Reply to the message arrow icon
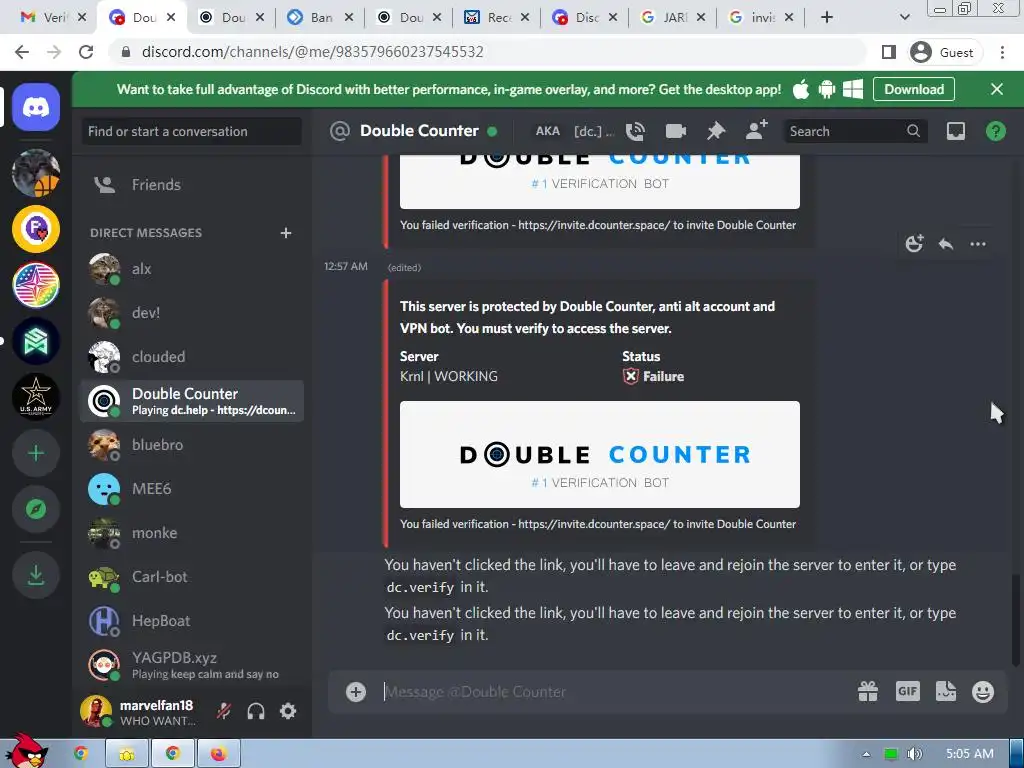The width and height of the screenshot is (1024, 768). (946, 244)
